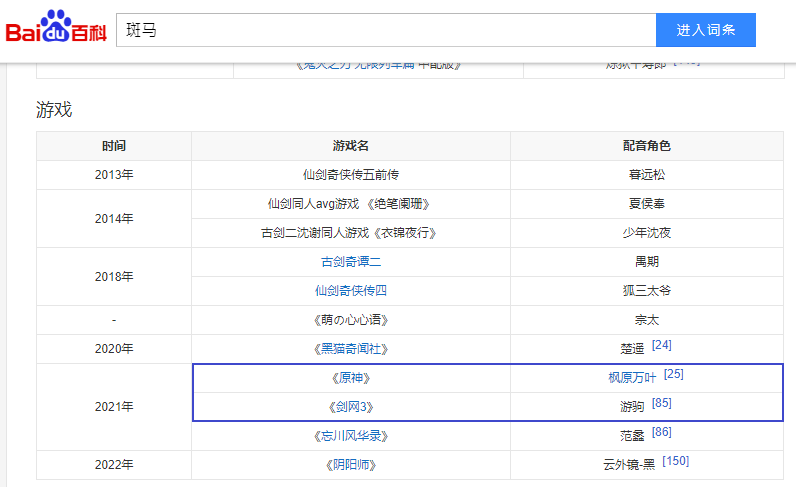
Task: Click reference [86] beside 范蠡
Action: [x=661, y=432]
